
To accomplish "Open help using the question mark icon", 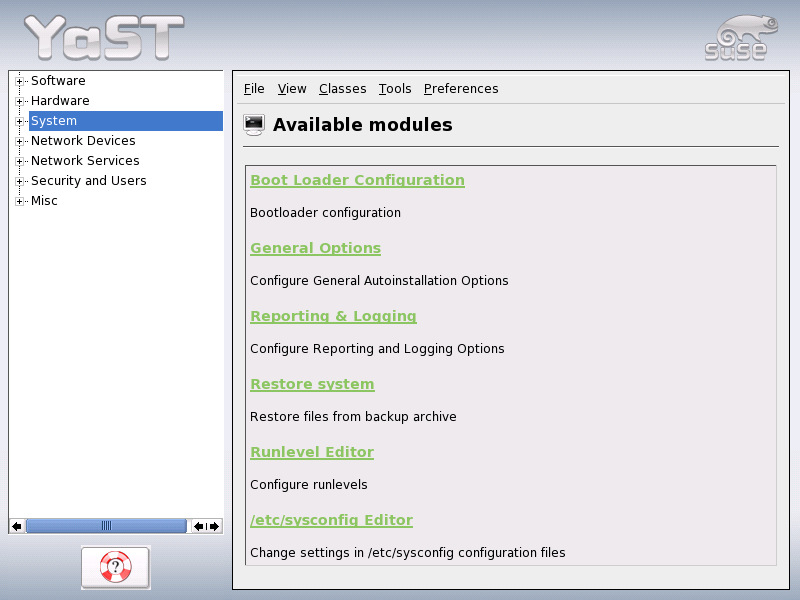I will click(x=115, y=567).
